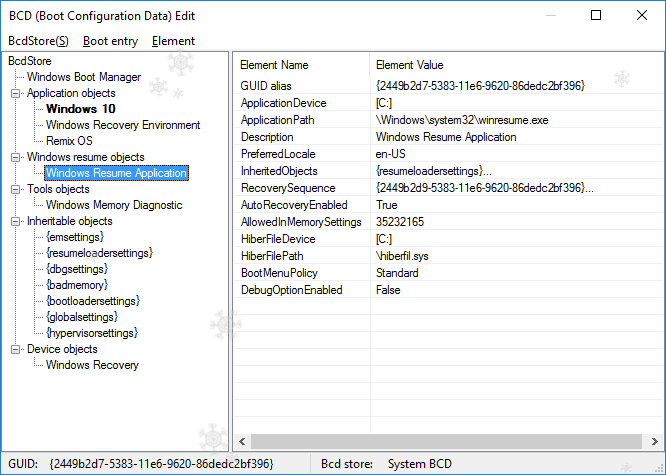
Task: Collapse the Inheritable objects node
Action: click(x=15, y=221)
